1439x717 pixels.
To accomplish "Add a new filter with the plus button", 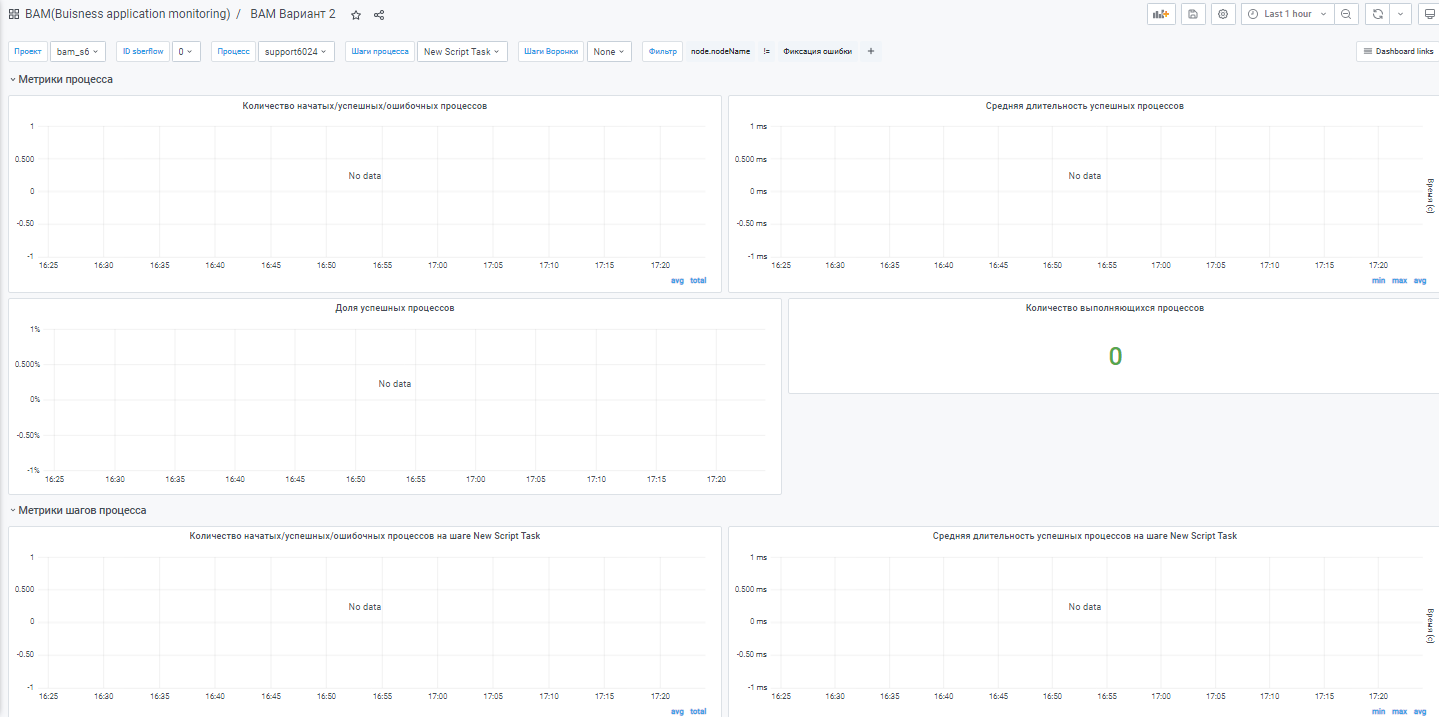I will [871, 51].
